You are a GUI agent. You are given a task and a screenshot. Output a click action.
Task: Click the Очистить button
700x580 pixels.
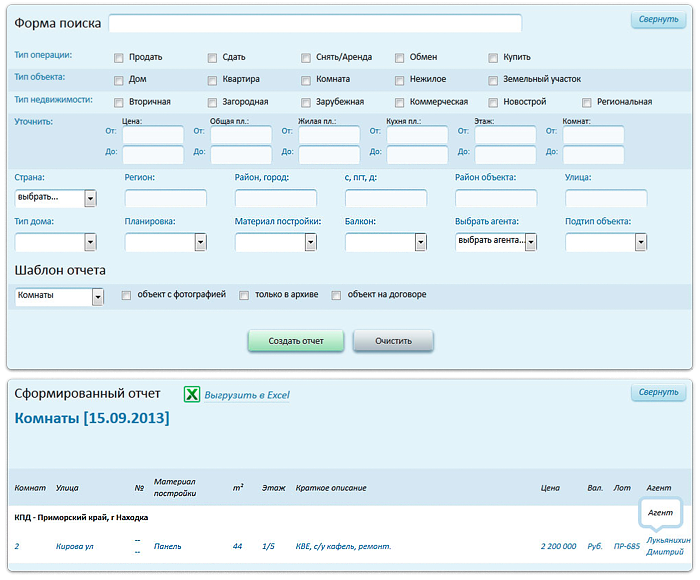(393, 341)
